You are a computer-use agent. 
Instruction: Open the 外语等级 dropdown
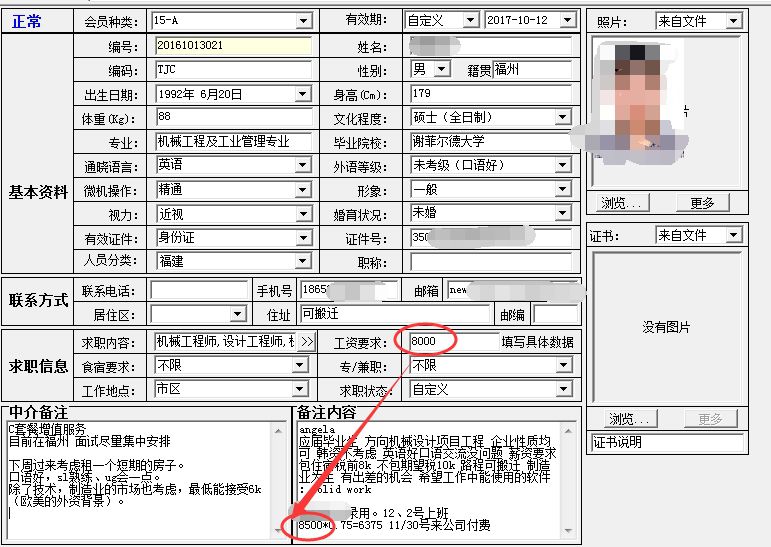click(x=563, y=165)
